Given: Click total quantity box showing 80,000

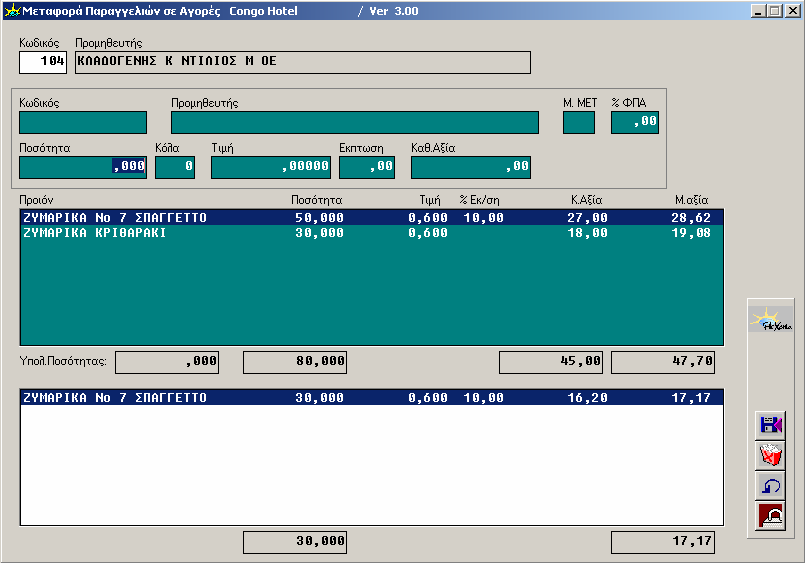Looking at the screenshot, I should [295, 362].
